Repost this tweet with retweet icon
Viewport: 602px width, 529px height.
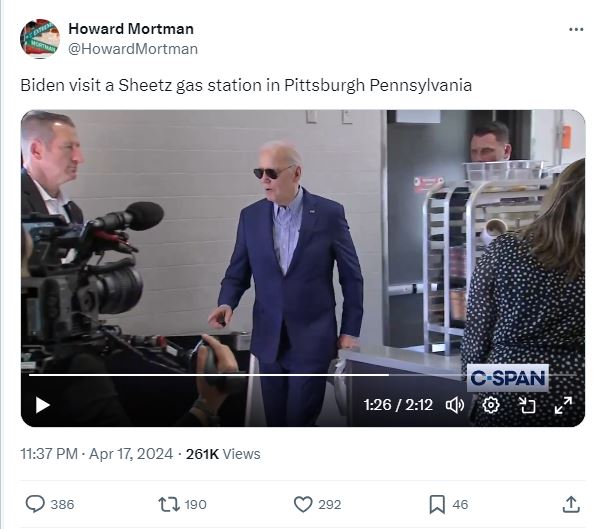click(x=169, y=504)
